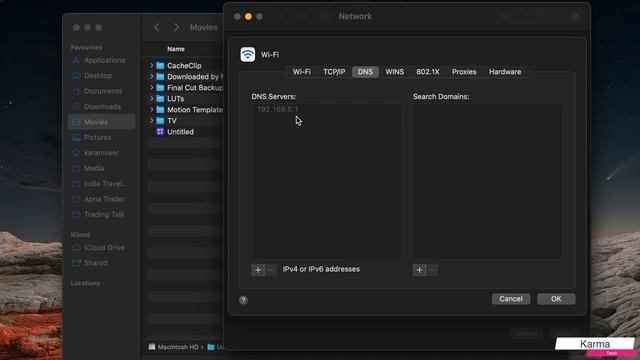Click the Macintosh HD path bar icon

[152, 347]
